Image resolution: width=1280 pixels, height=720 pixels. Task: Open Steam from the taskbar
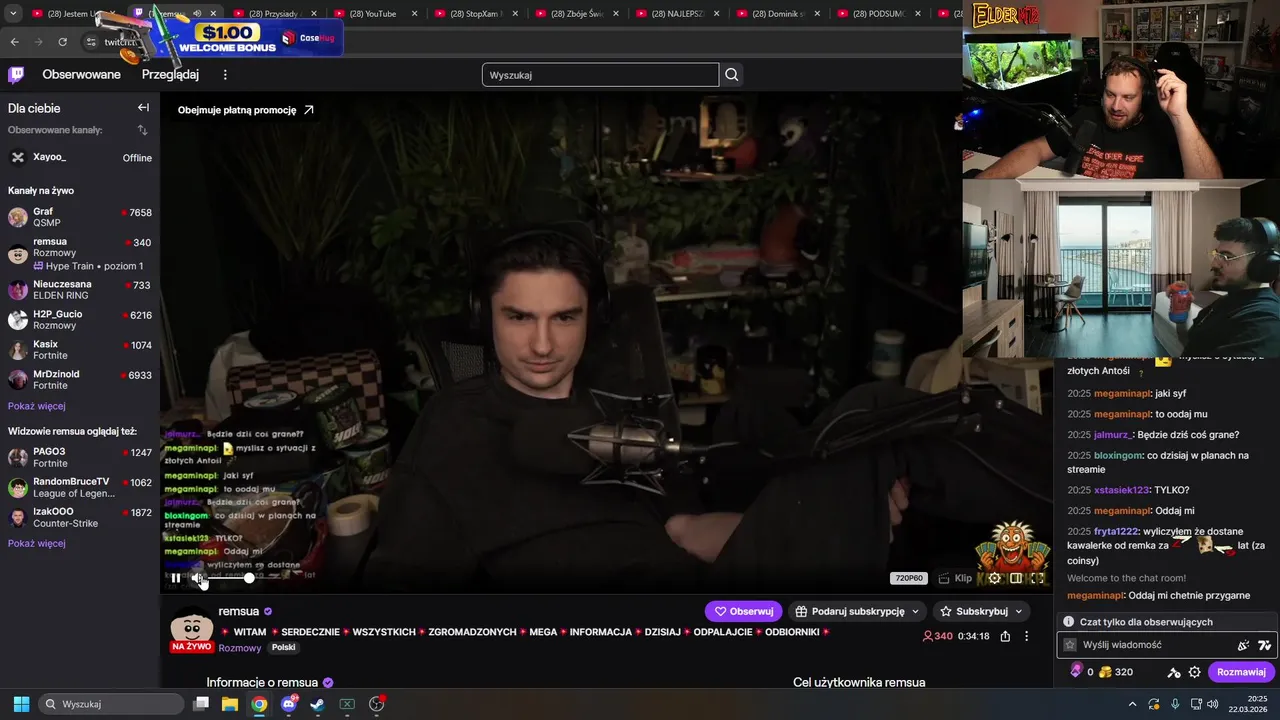[317, 704]
